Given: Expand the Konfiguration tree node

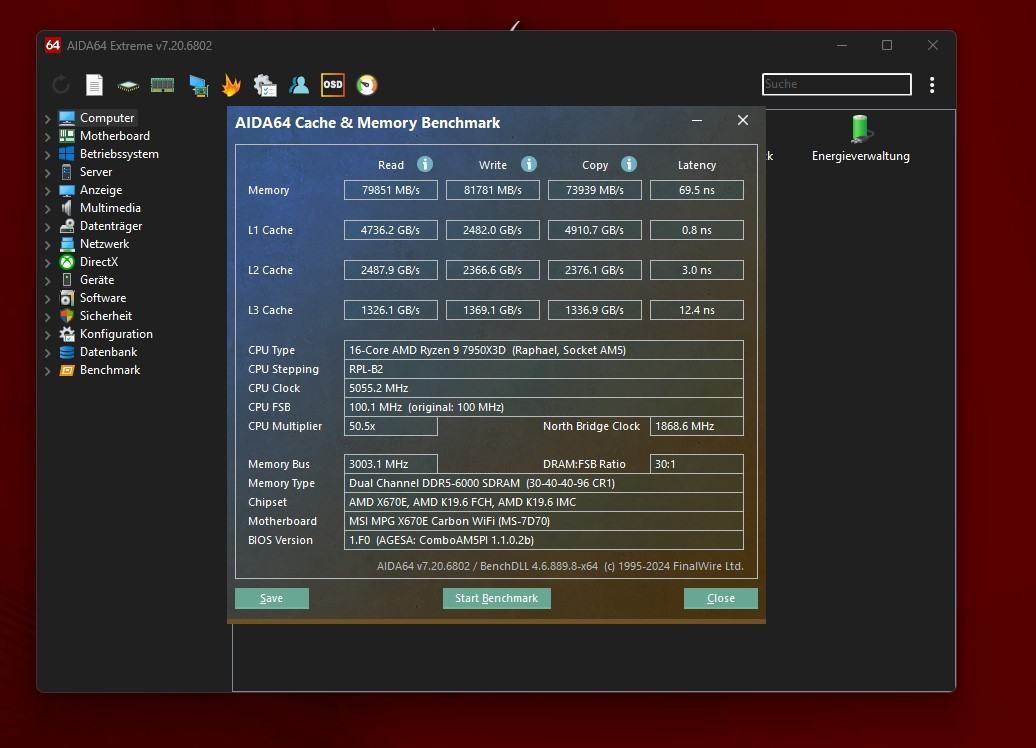Looking at the screenshot, I should tap(48, 335).
